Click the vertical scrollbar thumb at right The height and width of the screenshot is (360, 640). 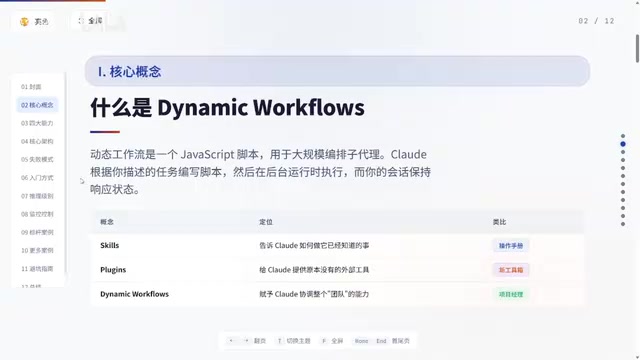pyautogui.click(x=637, y=49)
